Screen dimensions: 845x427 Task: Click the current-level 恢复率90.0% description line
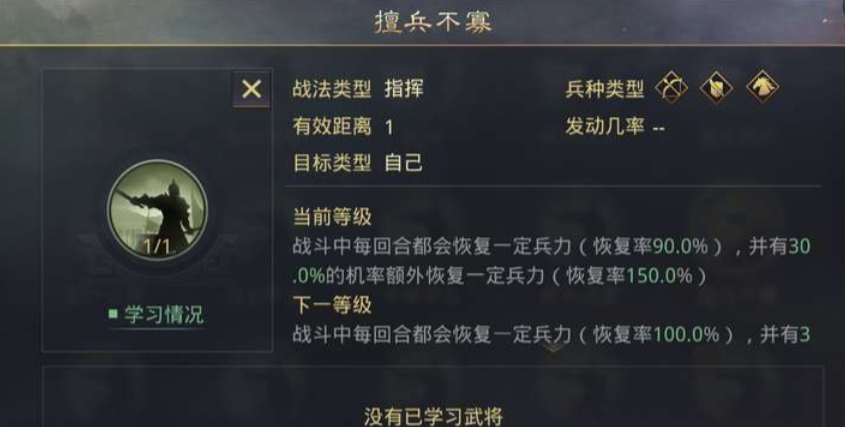click(x=550, y=245)
